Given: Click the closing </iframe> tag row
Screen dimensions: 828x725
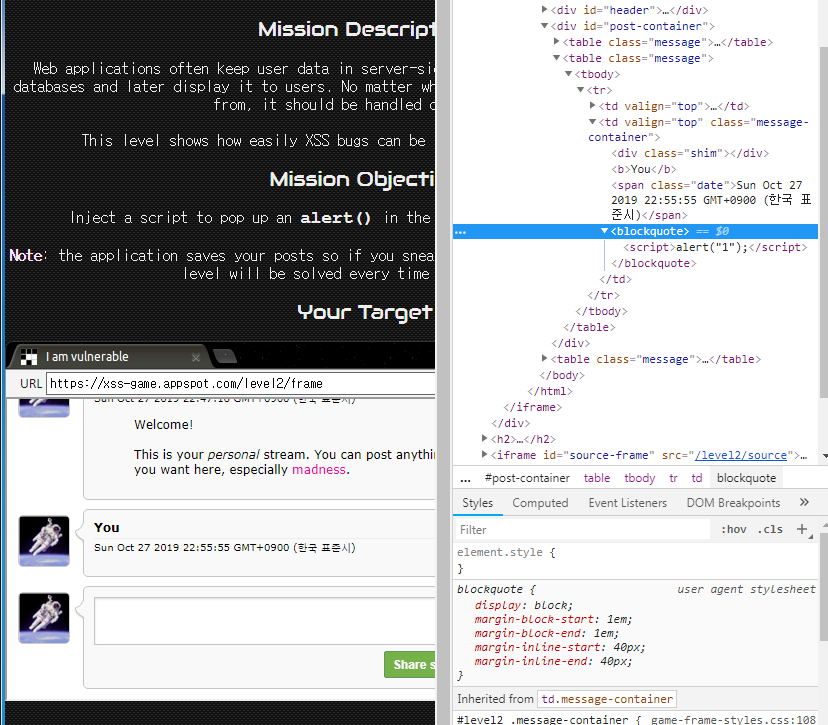Looking at the screenshot, I should [532, 407].
